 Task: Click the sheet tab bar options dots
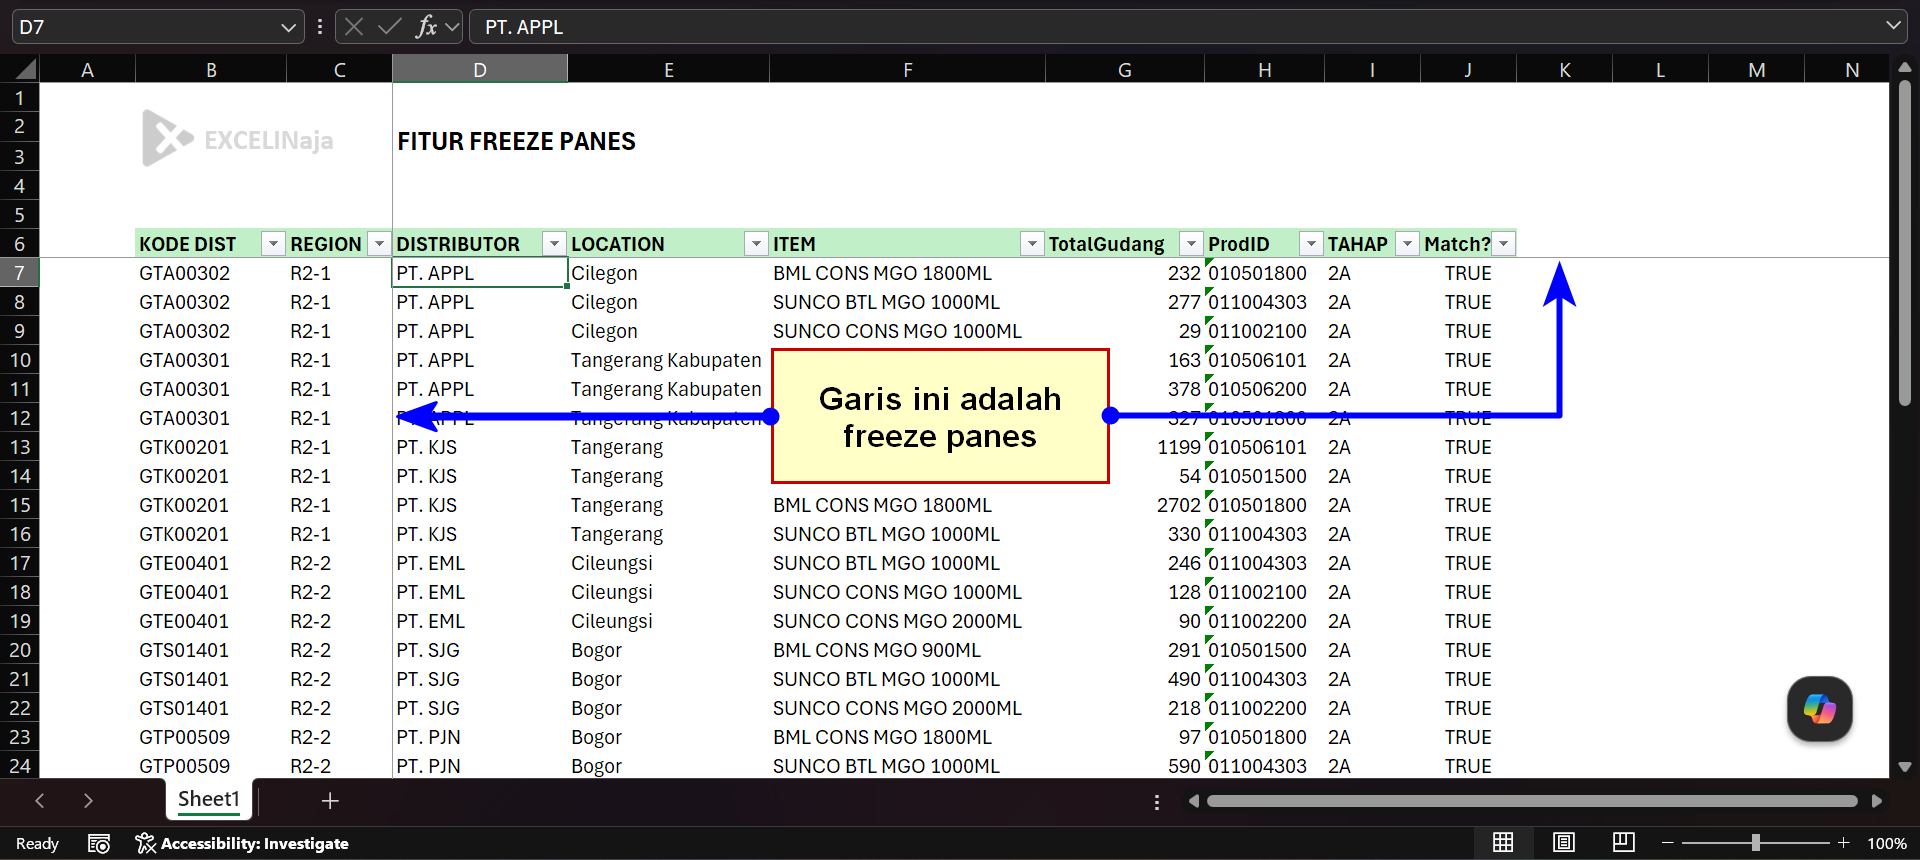(1157, 802)
